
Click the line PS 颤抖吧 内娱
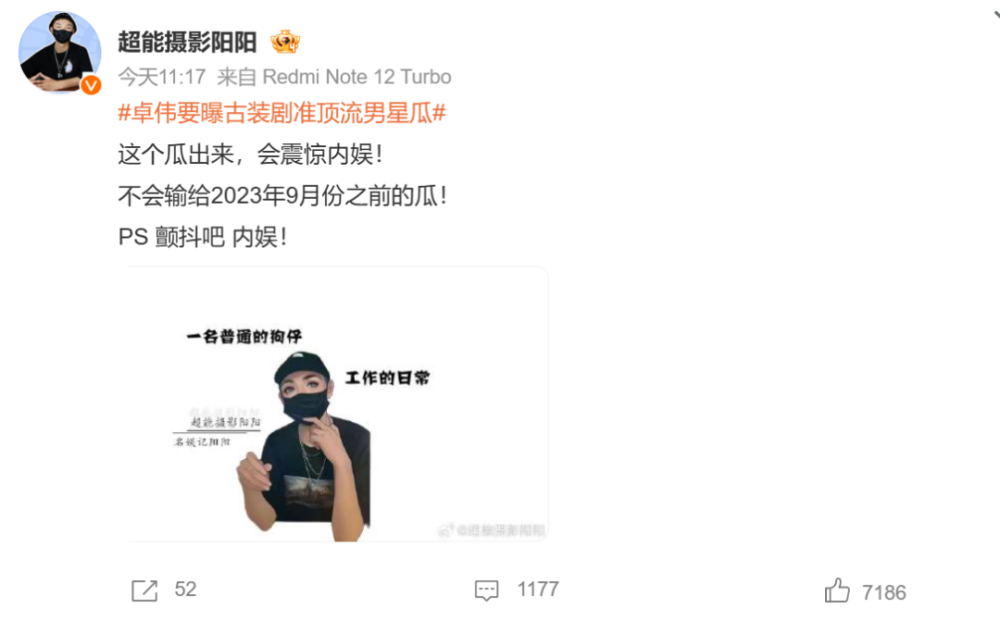click(202, 237)
